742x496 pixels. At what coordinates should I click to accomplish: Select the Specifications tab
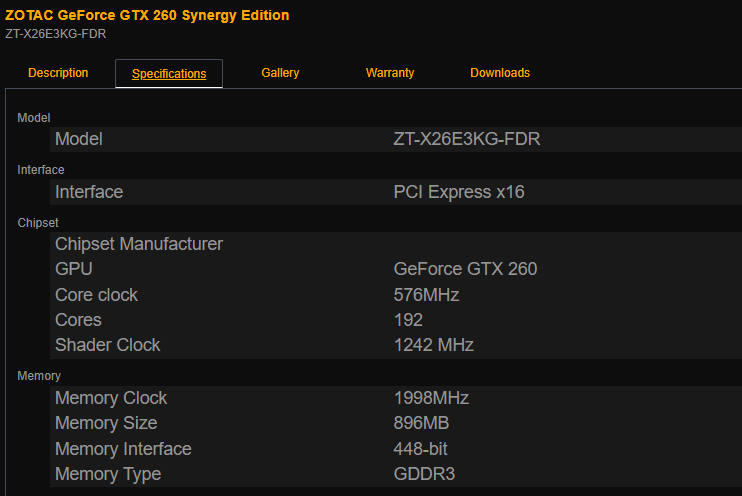169,74
